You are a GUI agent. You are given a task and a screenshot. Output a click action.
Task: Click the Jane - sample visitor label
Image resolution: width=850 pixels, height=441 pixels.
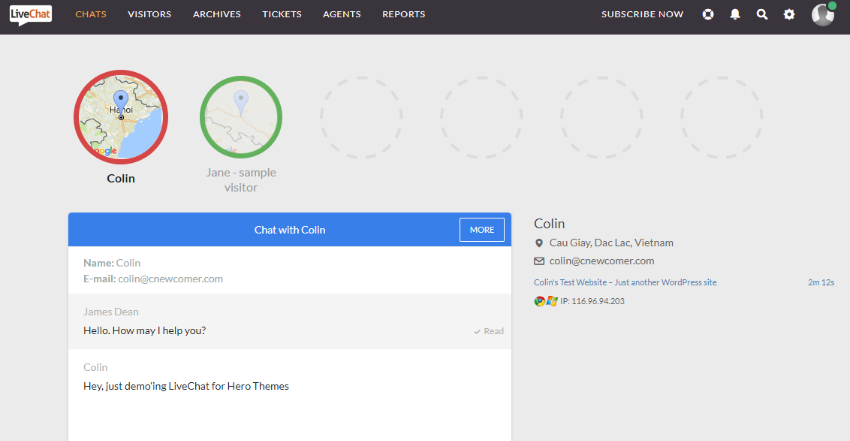[x=241, y=180]
